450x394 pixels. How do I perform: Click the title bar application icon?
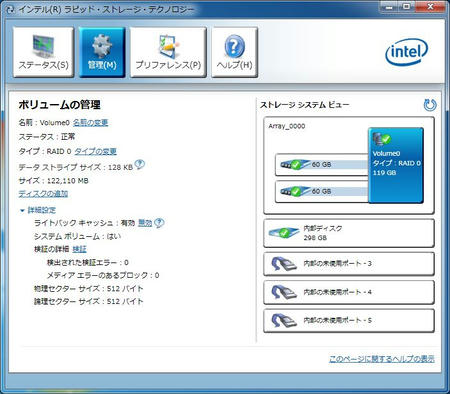10,9
